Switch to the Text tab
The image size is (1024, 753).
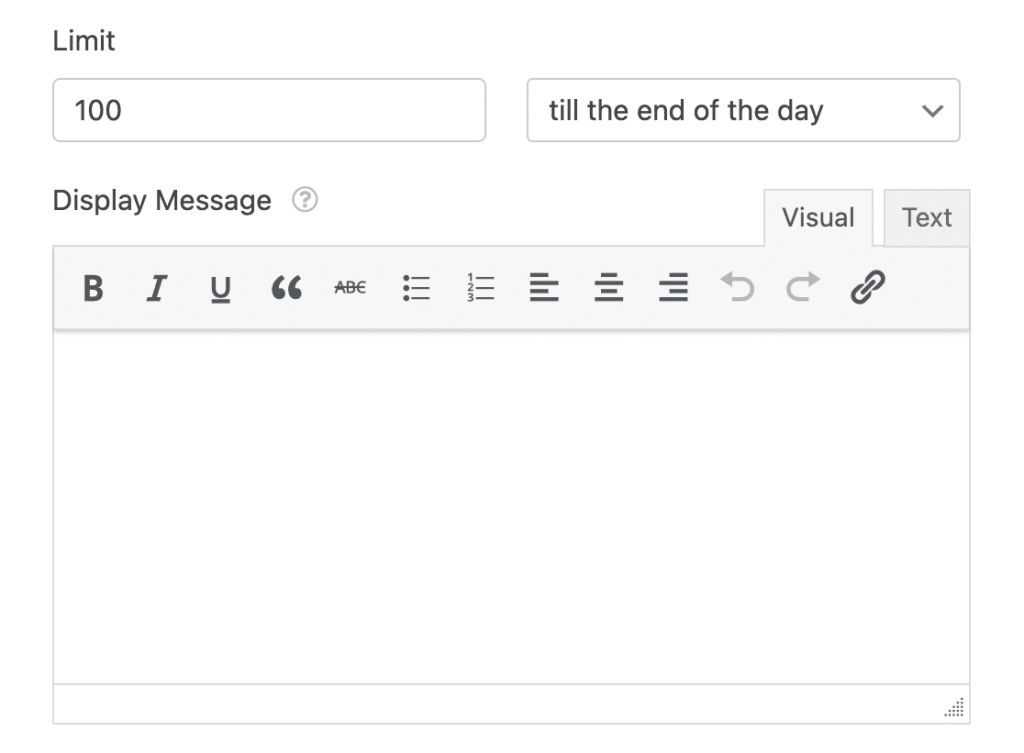pos(926,217)
